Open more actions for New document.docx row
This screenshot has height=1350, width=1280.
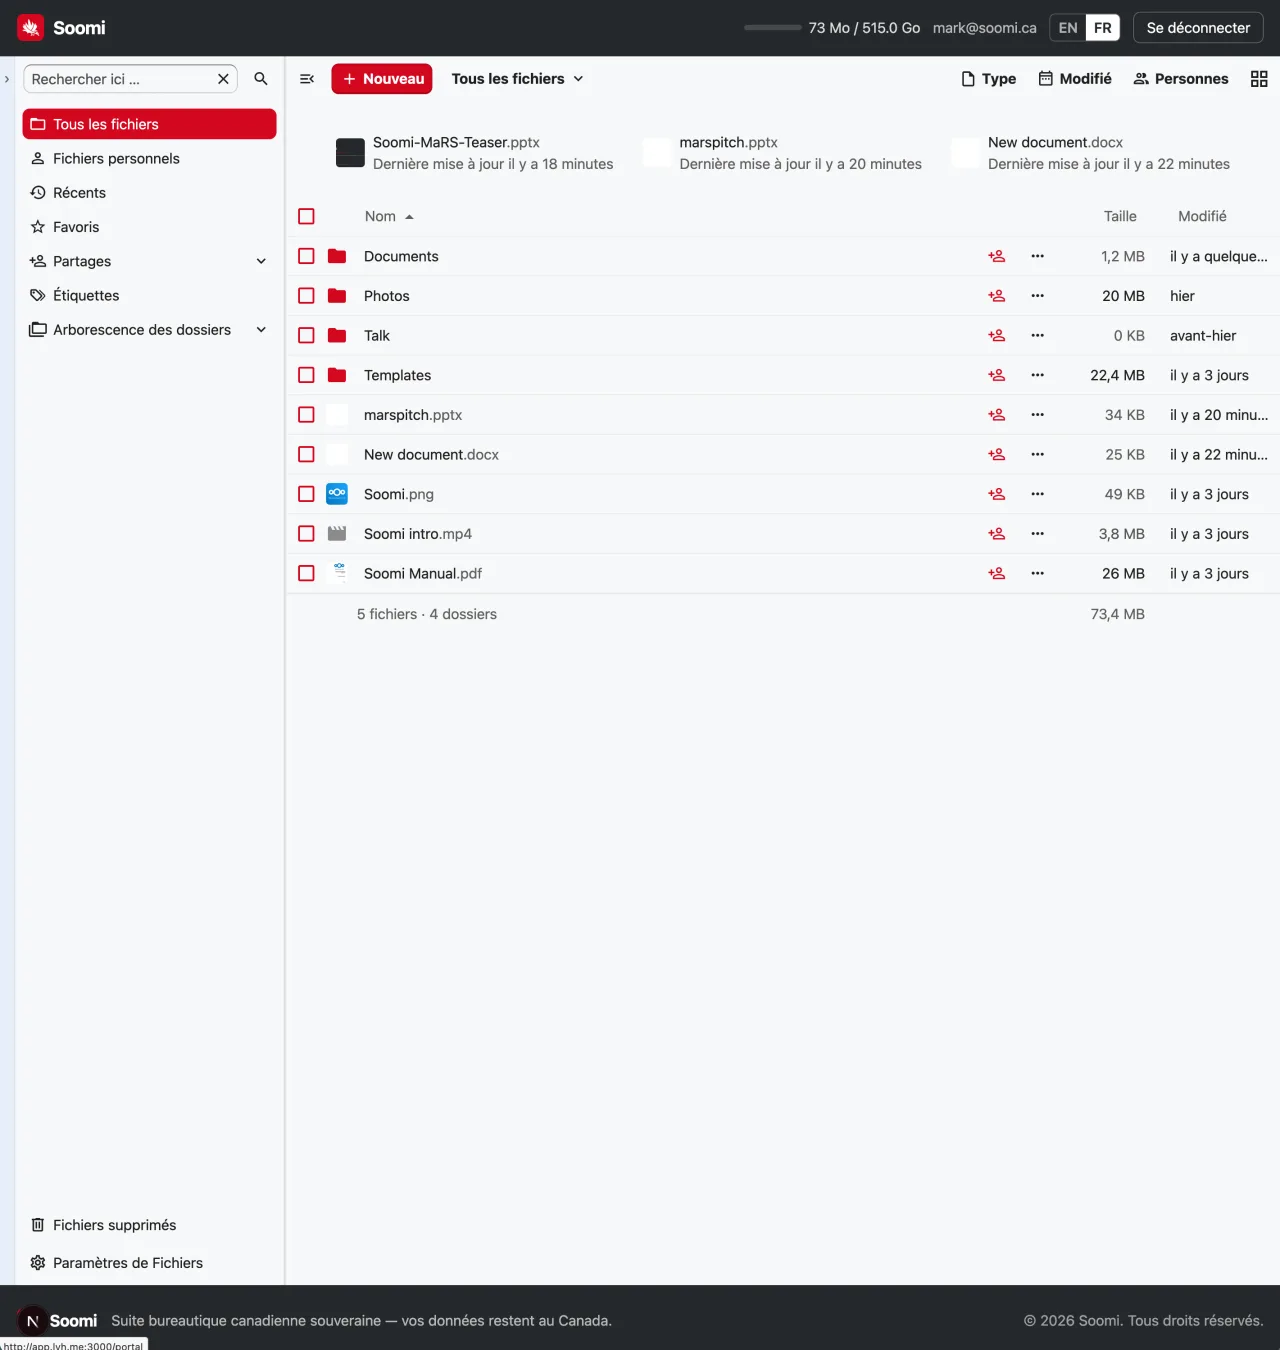tap(1038, 455)
